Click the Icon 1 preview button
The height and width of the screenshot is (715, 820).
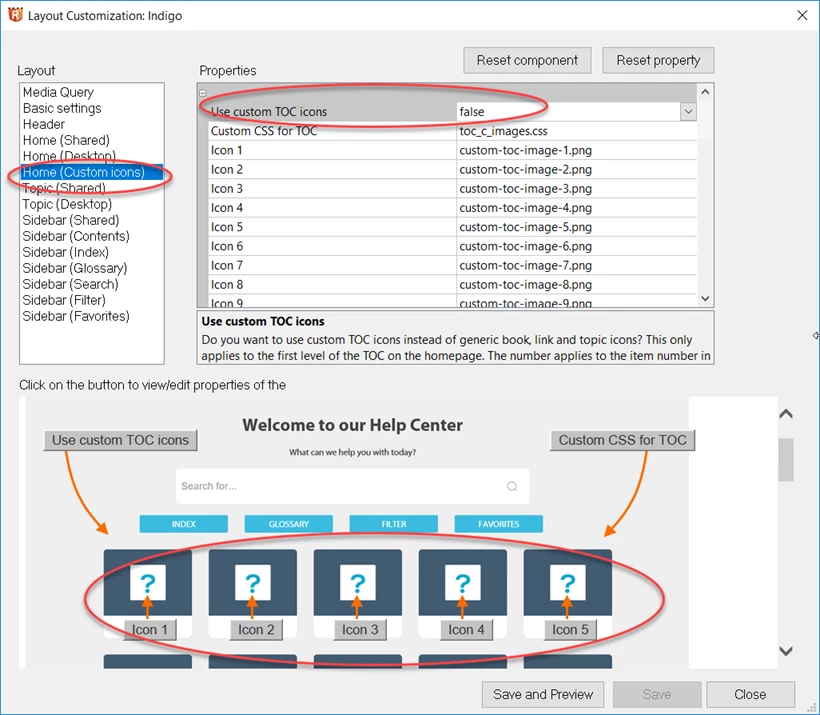coord(150,630)
